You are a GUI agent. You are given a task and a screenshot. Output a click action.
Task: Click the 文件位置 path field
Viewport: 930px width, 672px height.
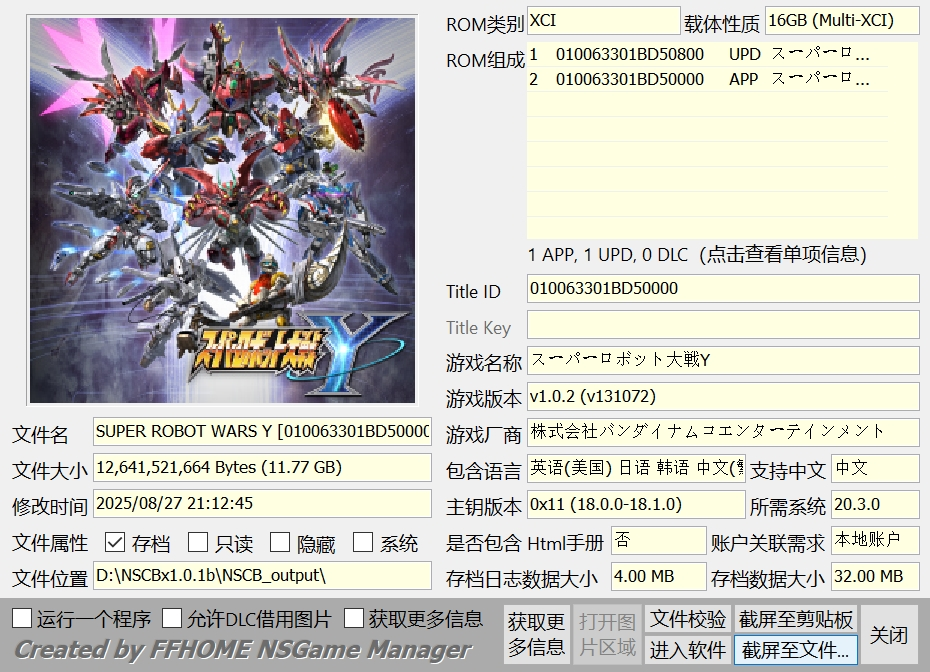pyautogui.click(x=262, y=576)
